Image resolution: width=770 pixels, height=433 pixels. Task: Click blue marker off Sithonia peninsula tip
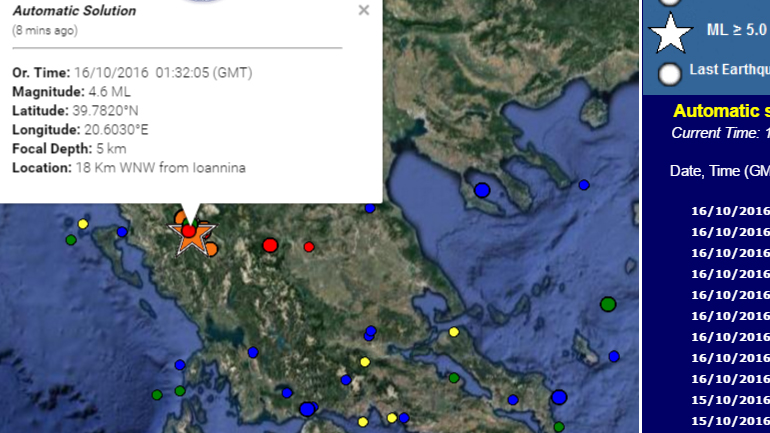(584, 185)
